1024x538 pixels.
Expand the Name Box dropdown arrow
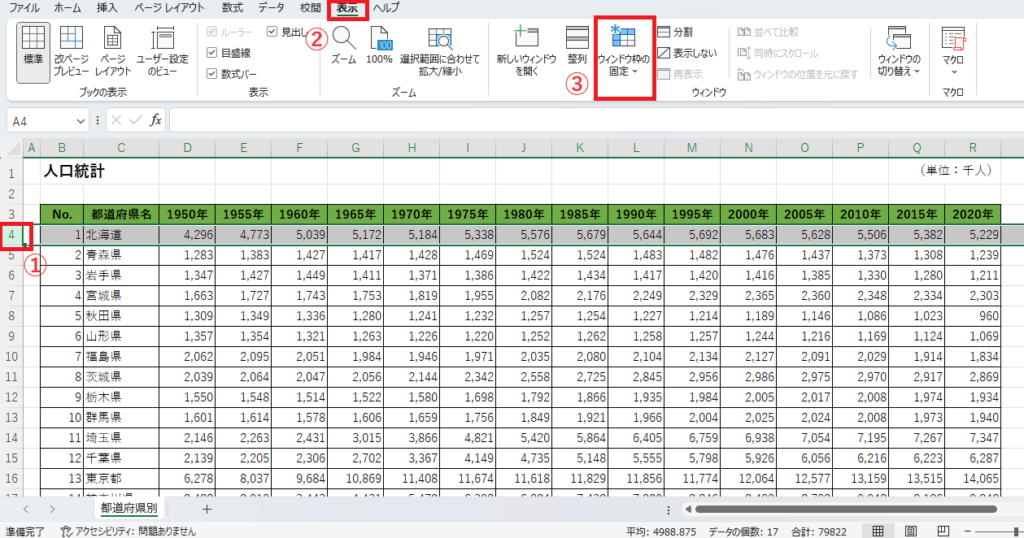(x=80, y=121)
